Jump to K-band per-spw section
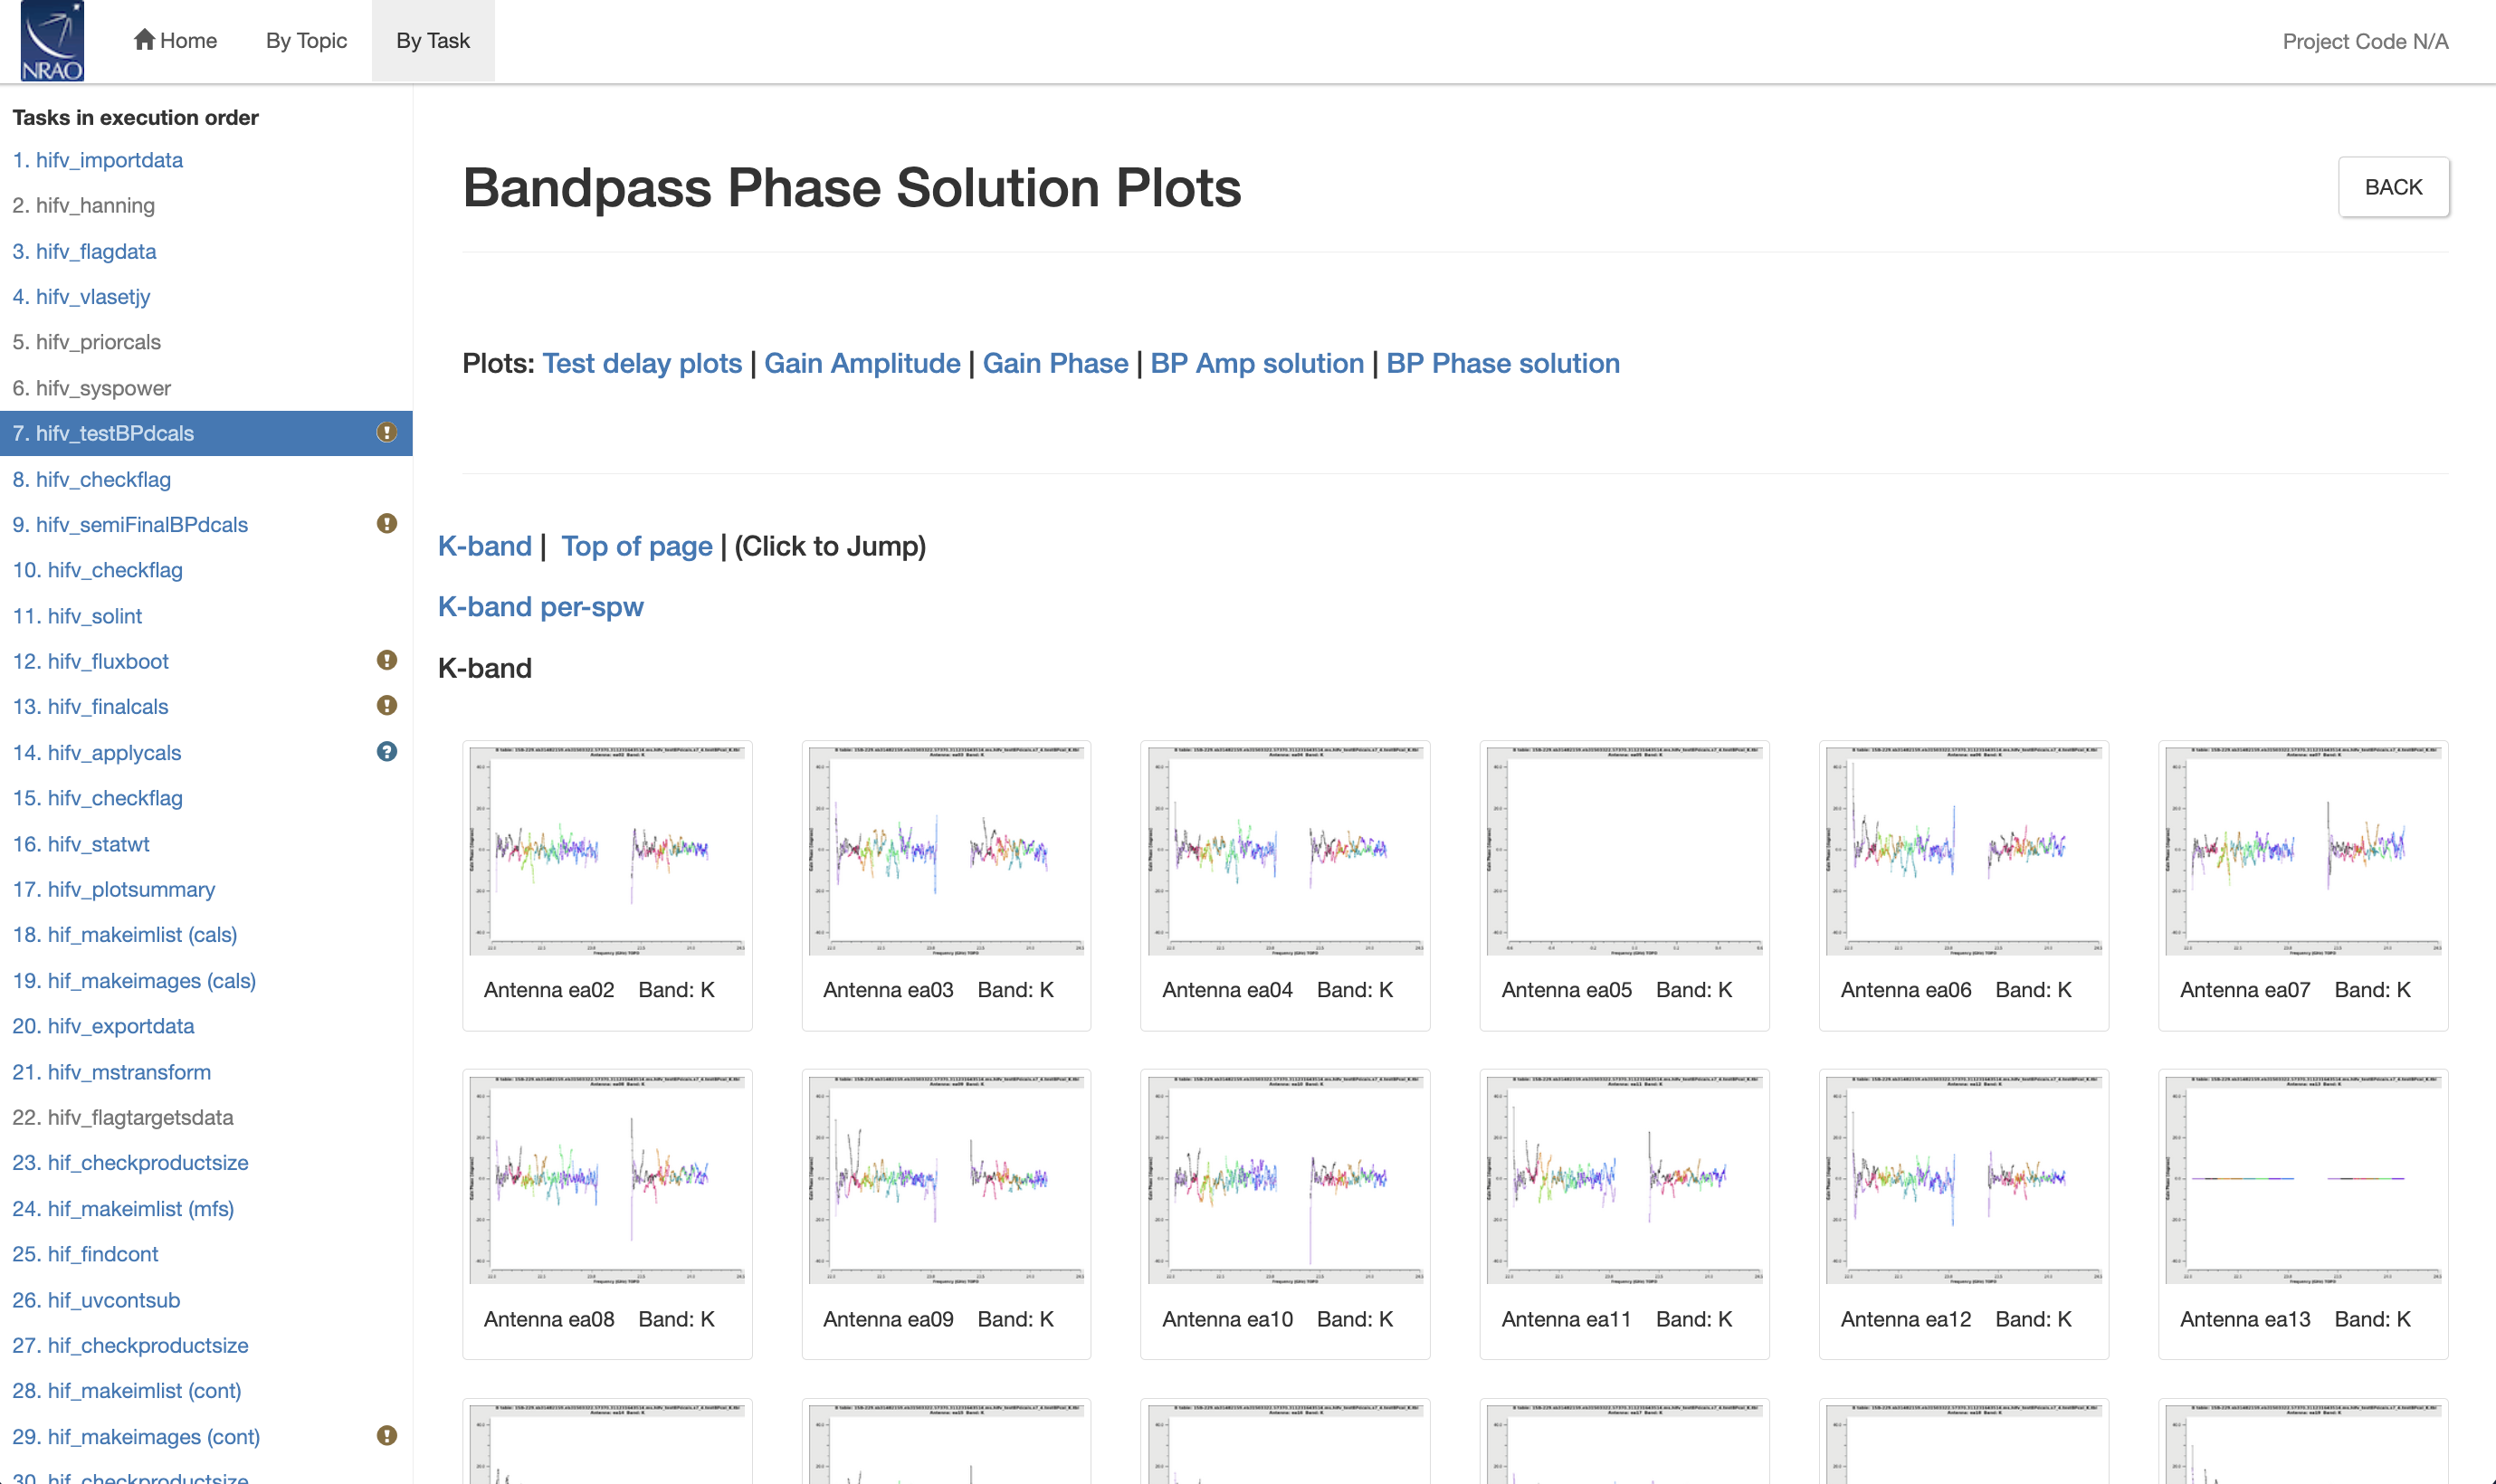 click(x=541, y=607)
